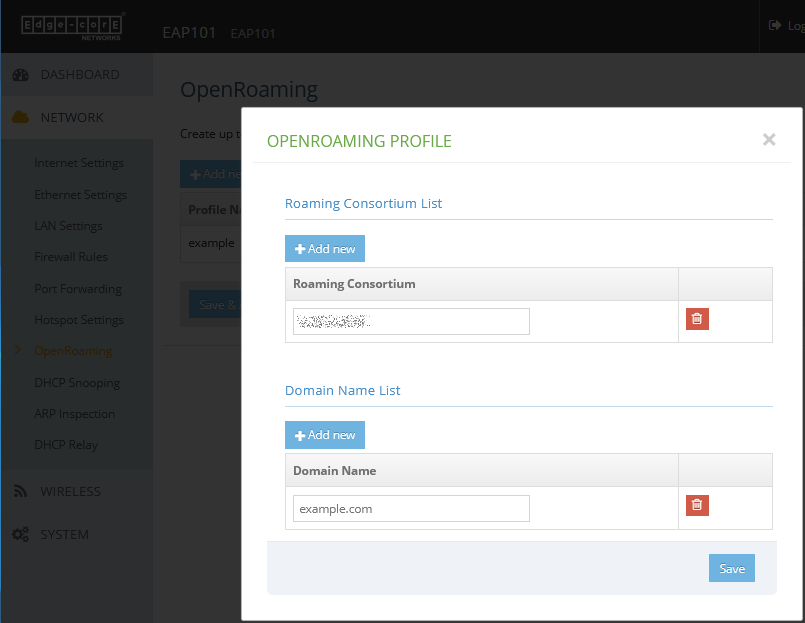This screenshot has height=623, width=805.
Task: Expand the Network menu section
Action: coord(77,118)
